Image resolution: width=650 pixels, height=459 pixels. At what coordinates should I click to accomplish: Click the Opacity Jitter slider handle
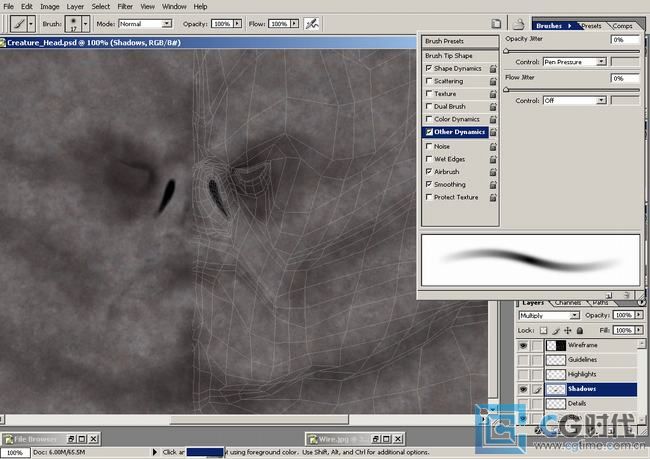point(506,51)
